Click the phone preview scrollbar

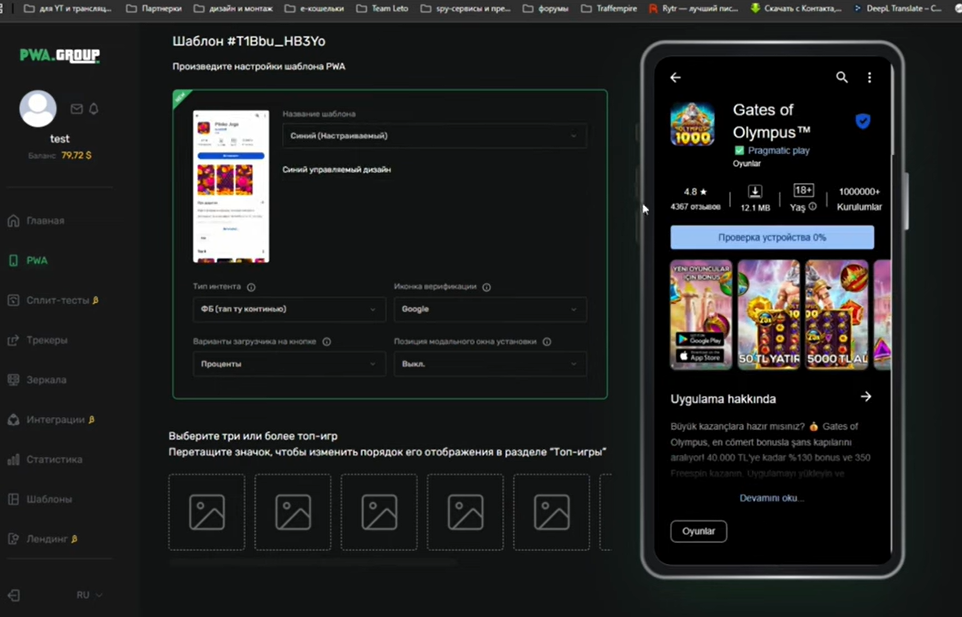891,110
